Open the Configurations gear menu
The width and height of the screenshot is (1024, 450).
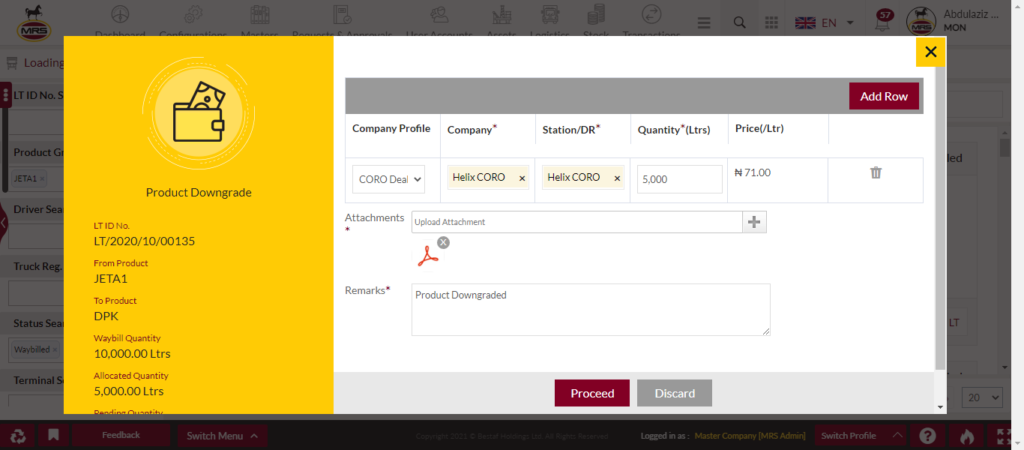click(193, 16)
